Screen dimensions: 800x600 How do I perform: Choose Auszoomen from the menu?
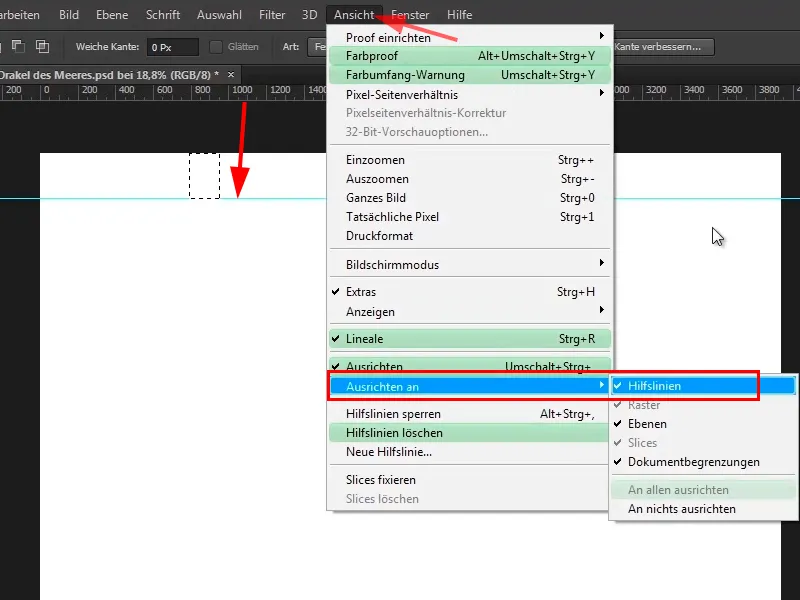coord(469,179)
